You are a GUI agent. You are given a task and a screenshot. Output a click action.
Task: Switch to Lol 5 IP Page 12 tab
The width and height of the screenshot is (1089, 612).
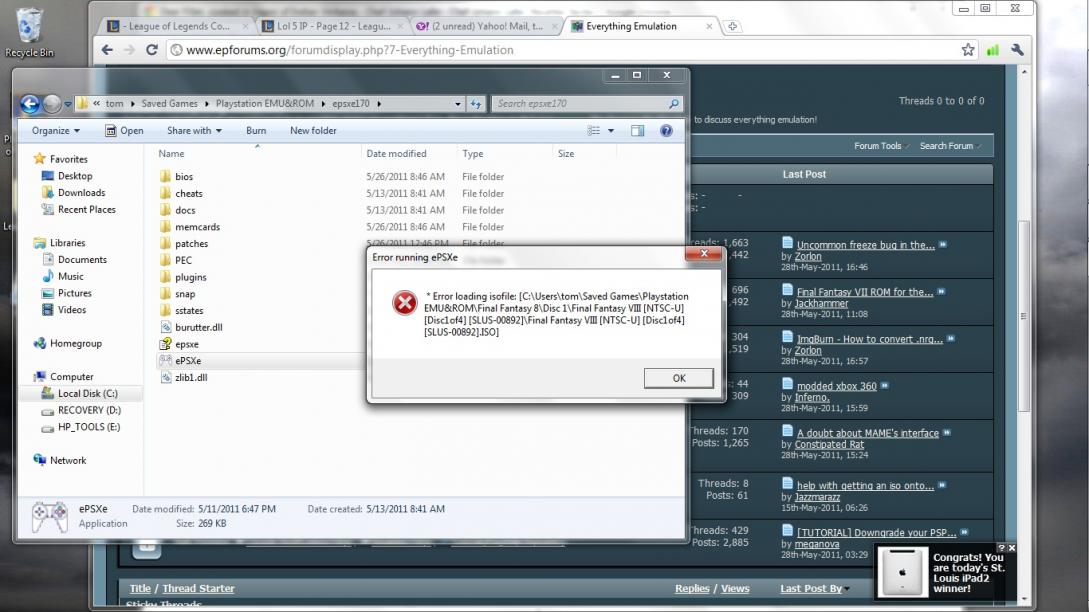332,26
